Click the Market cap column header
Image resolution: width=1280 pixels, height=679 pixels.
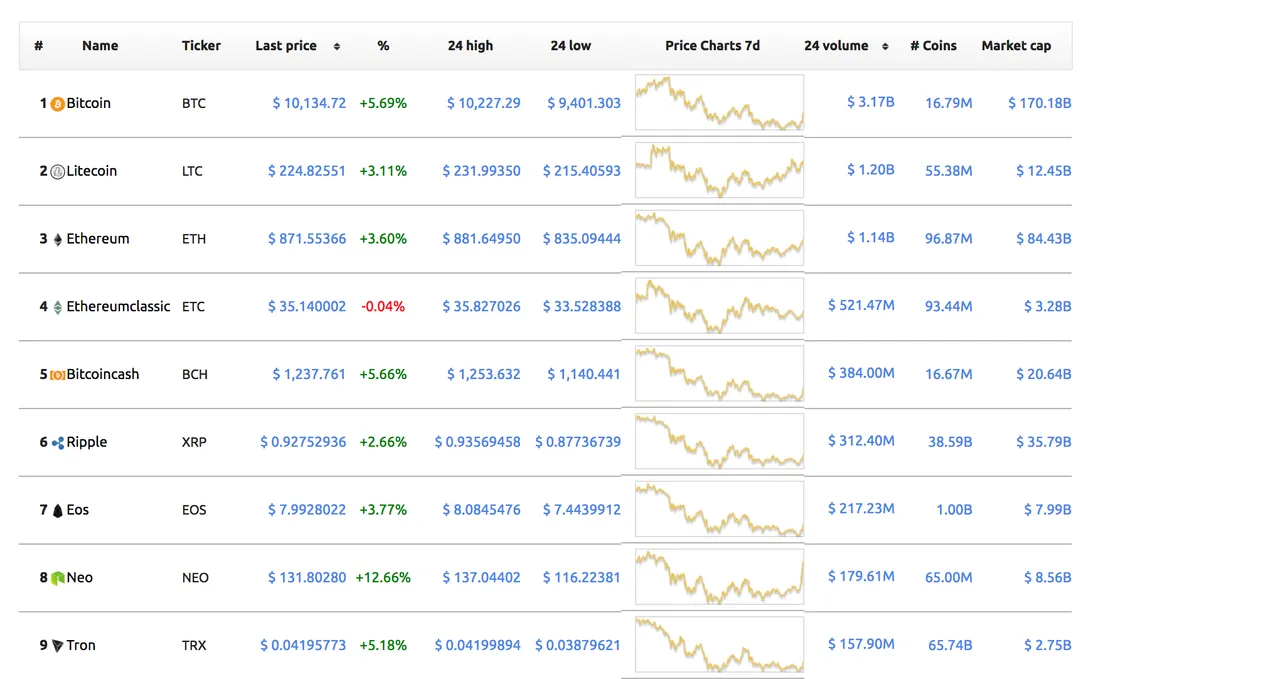point(1016,46)
